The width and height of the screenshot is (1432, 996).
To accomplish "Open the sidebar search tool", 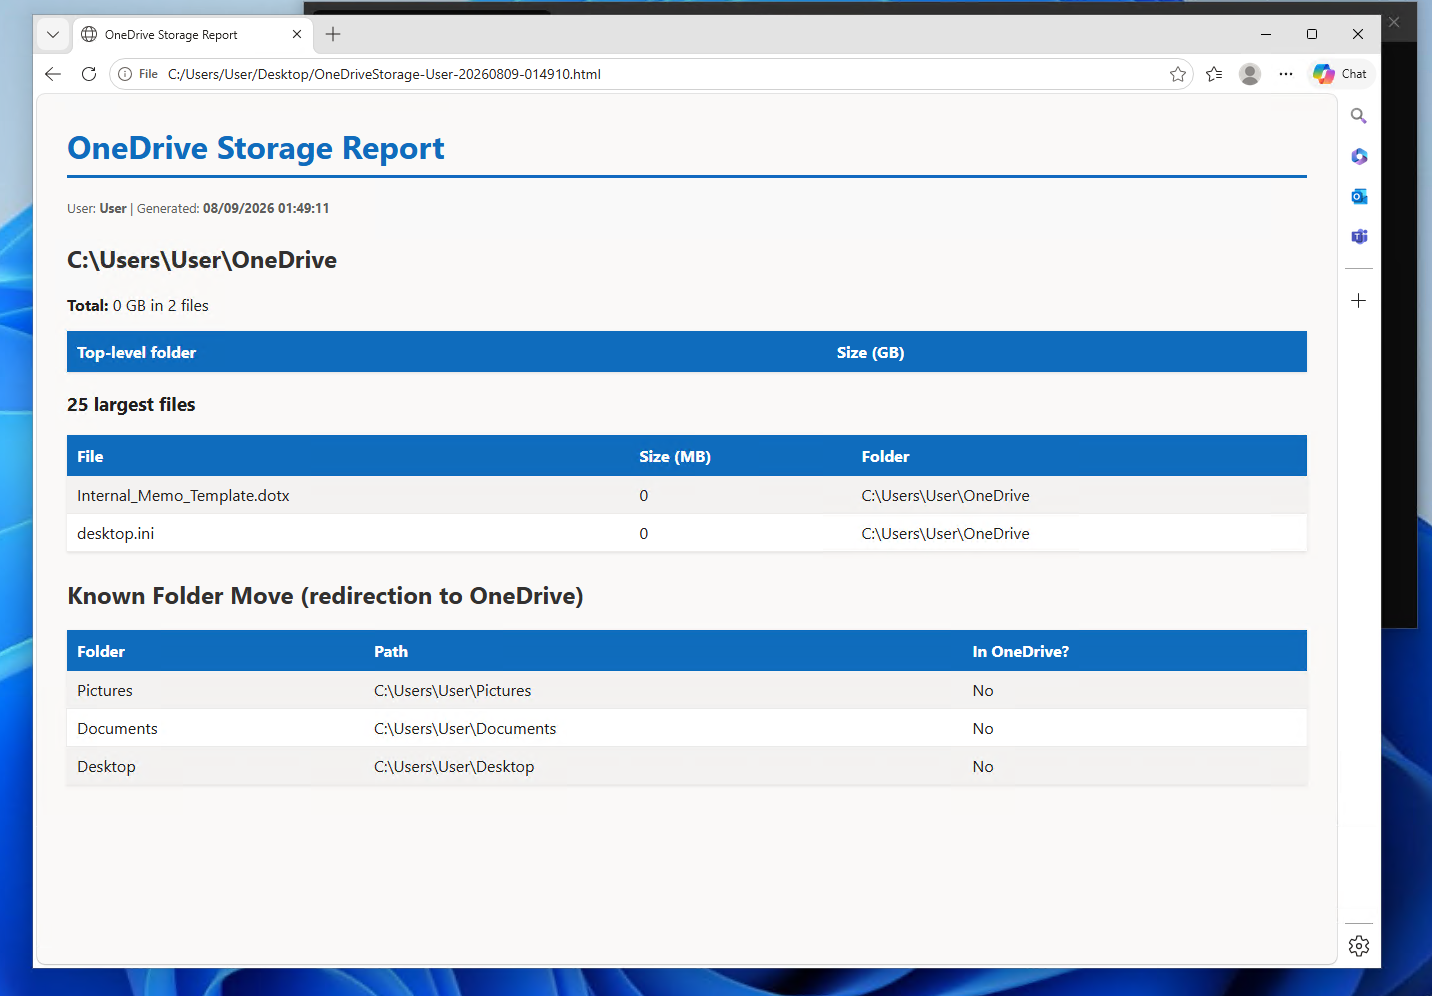I will [1359, 116].
